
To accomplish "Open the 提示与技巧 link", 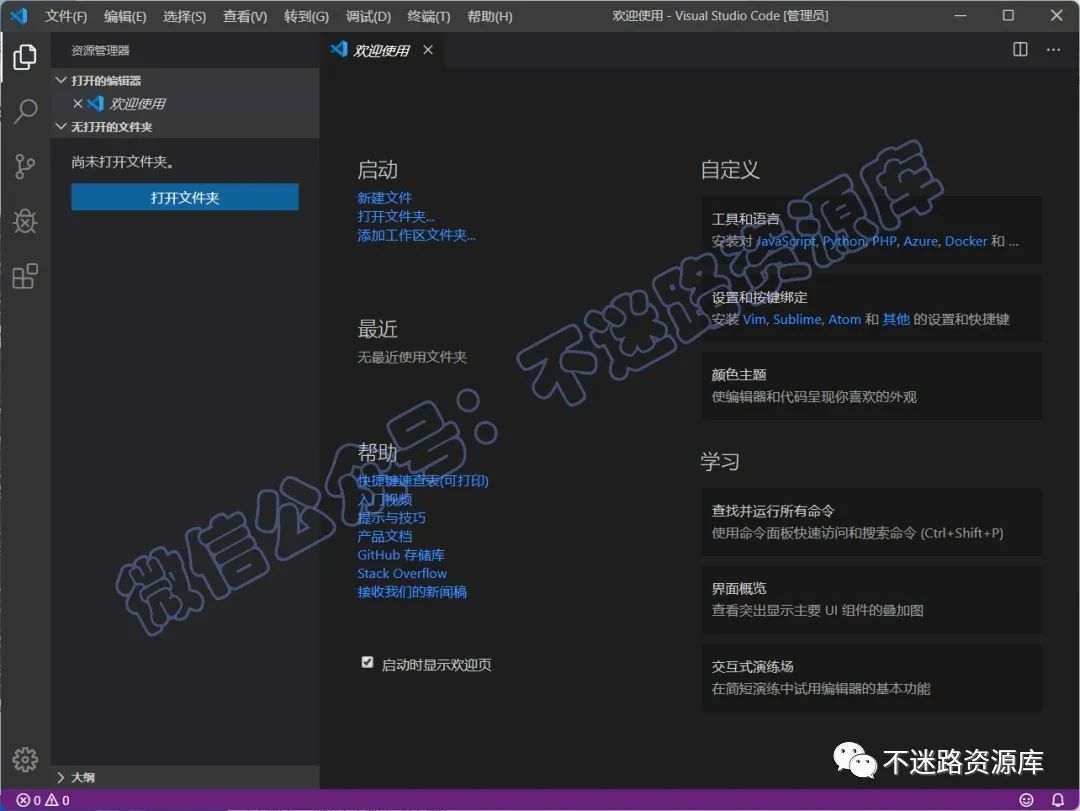I will pos(391,517).
